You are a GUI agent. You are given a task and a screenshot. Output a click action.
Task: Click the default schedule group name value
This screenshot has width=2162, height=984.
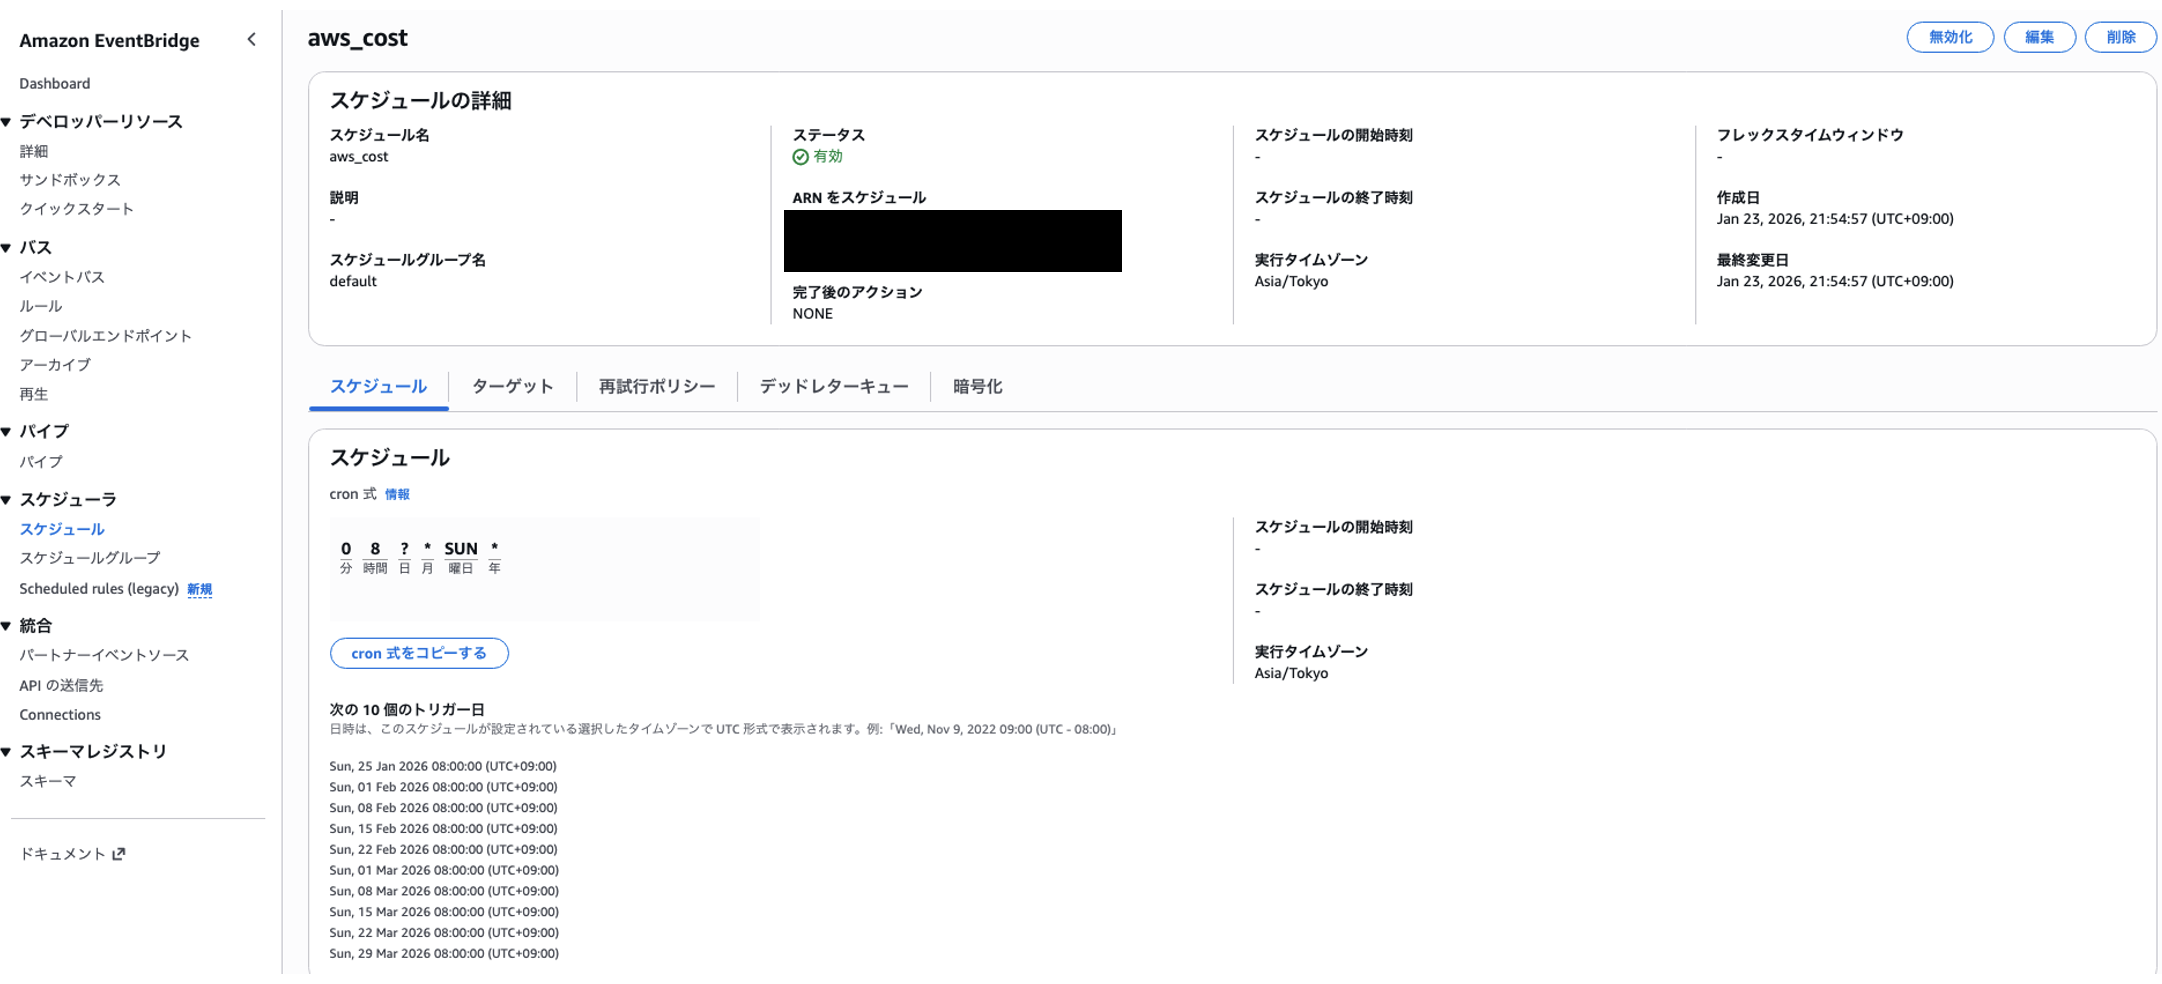point(353,282)
